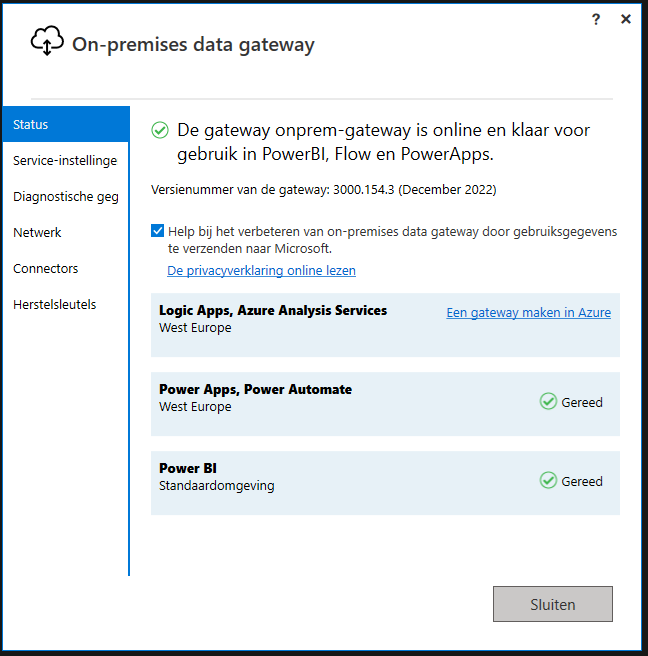Uncheck the send usage data checkbox
Screen dimensions: 648x656
(x=158, y=231)
